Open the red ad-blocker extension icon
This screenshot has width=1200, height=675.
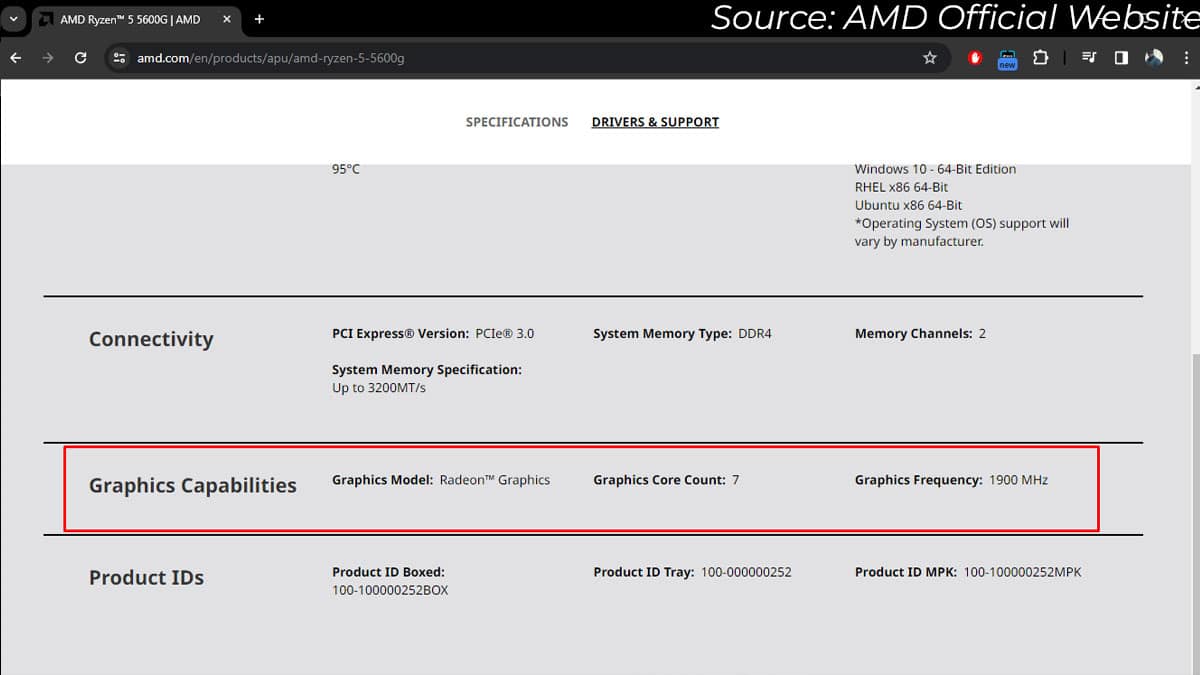(x=975, y=58)
